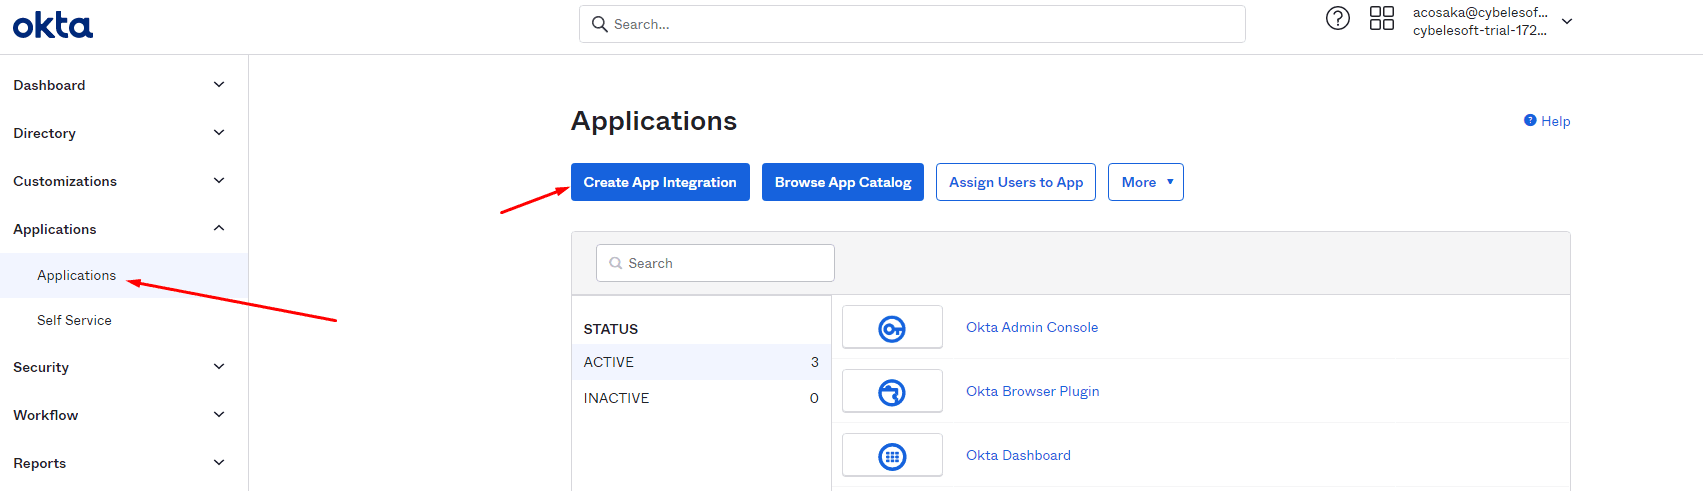Open the Okta Admin Console link
This screenshot has width=1703, height=491.
[1032, 327]
